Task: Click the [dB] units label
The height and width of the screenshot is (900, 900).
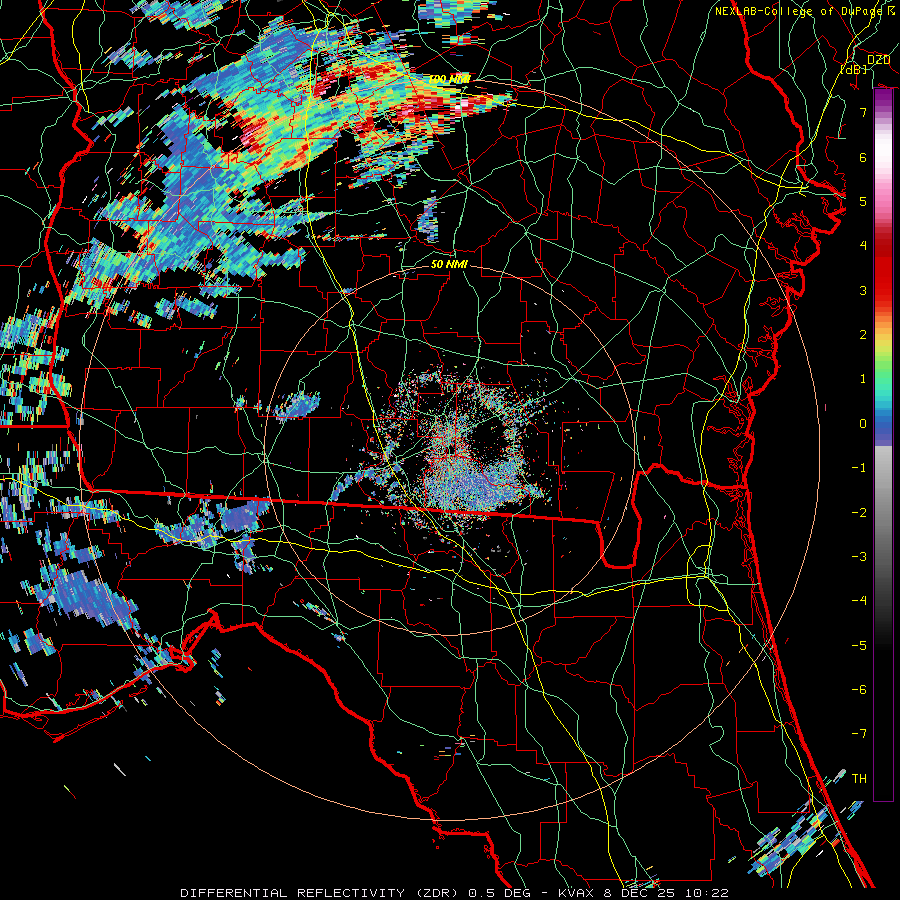Action: click(x=854, y=69)
